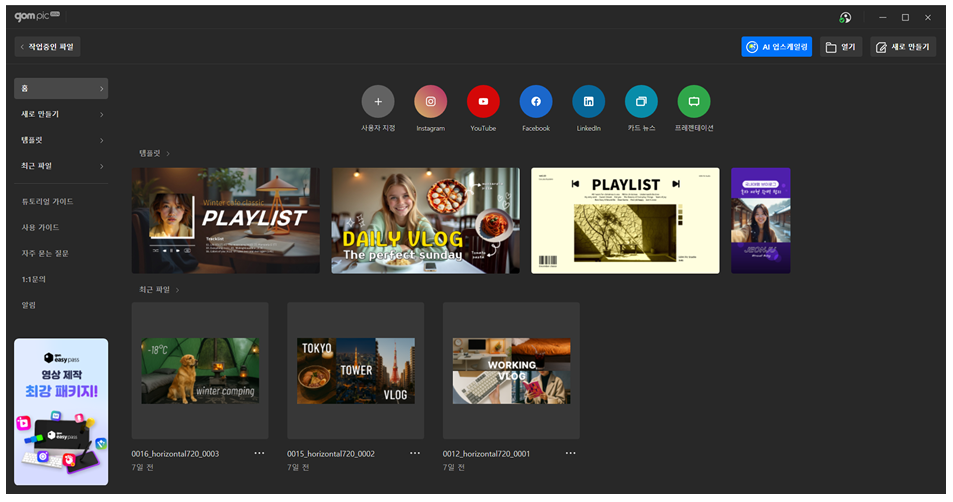The width and height of the screenshot is (953, 502).
Task: Open 튜토리얼 가이드 link
Action: 47,201
